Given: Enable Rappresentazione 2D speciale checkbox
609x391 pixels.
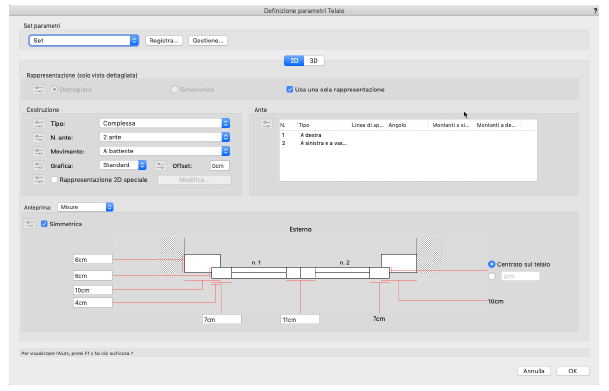Looking at the screenshot, I should 54,180.
